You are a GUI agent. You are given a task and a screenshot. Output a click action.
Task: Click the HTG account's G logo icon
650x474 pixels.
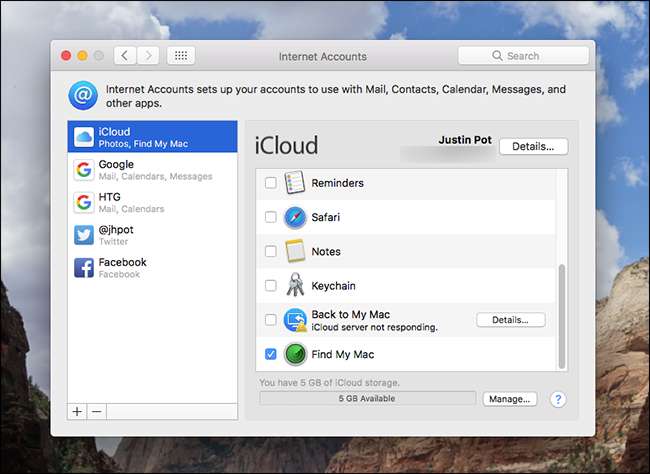coord(84,202)
